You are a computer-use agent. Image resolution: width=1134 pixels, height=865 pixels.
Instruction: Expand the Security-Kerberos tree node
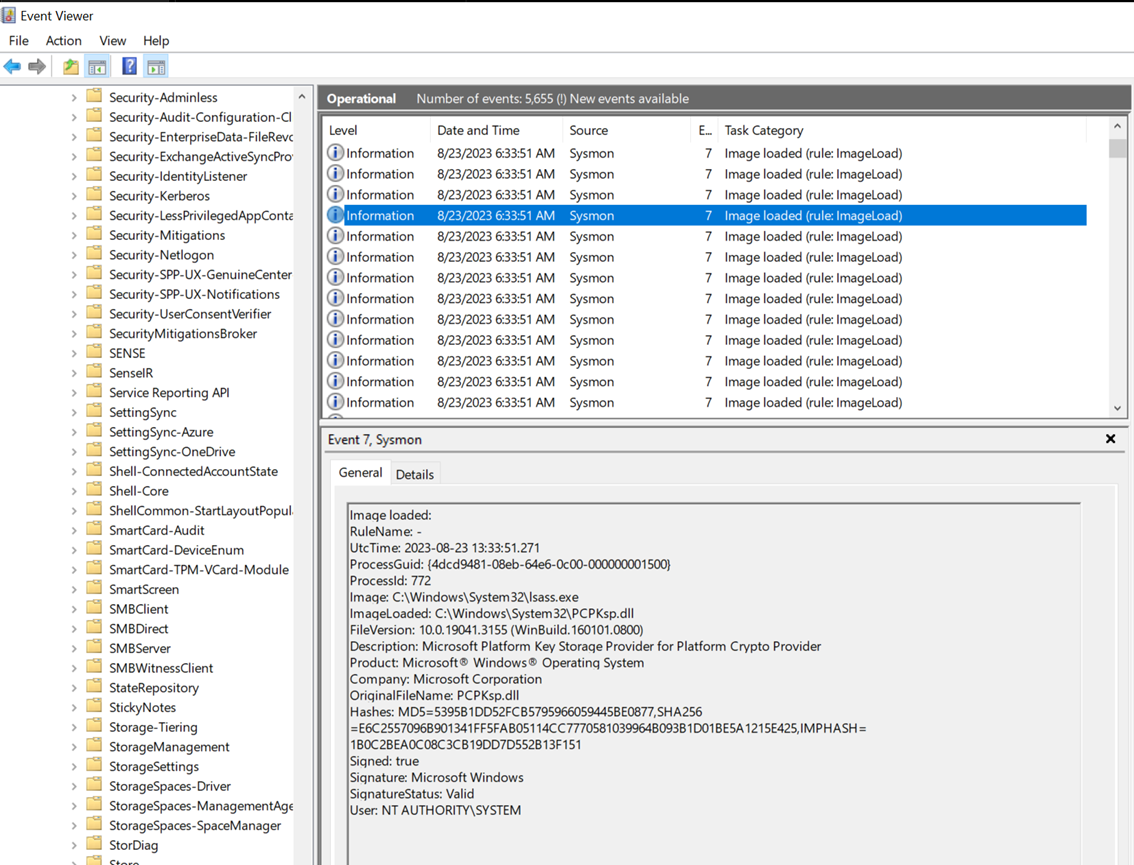[x=74, y=196]
